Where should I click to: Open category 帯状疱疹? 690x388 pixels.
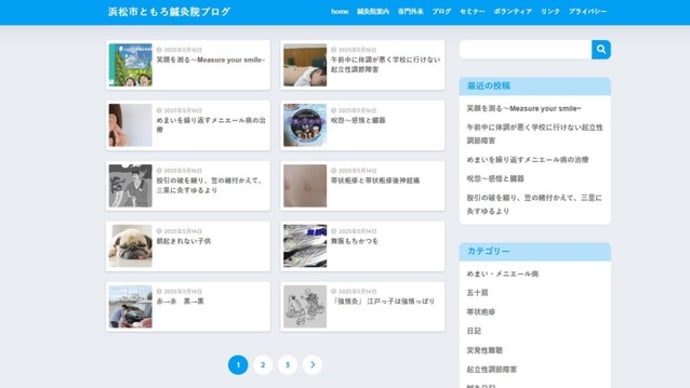481,312
